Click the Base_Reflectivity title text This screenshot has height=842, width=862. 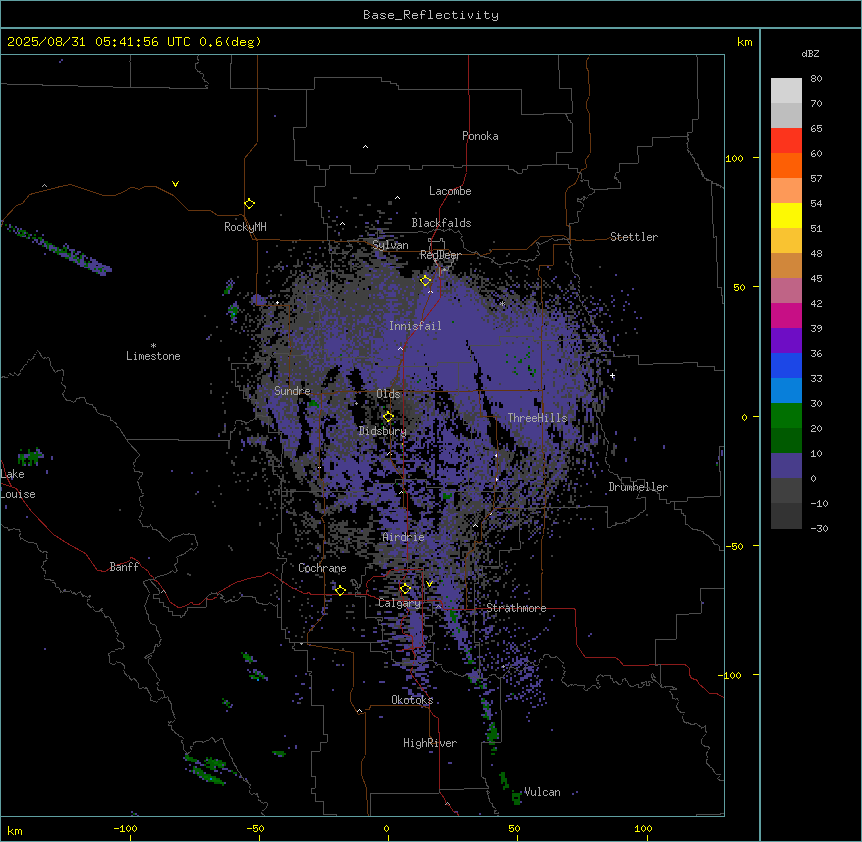(431, 15)
